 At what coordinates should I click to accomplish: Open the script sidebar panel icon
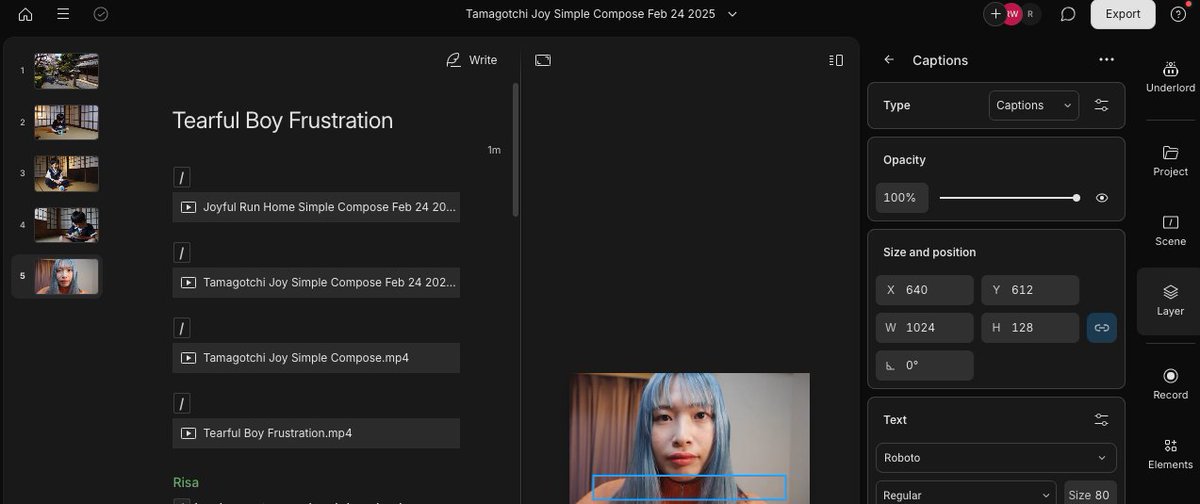click(x=837, y=60)
